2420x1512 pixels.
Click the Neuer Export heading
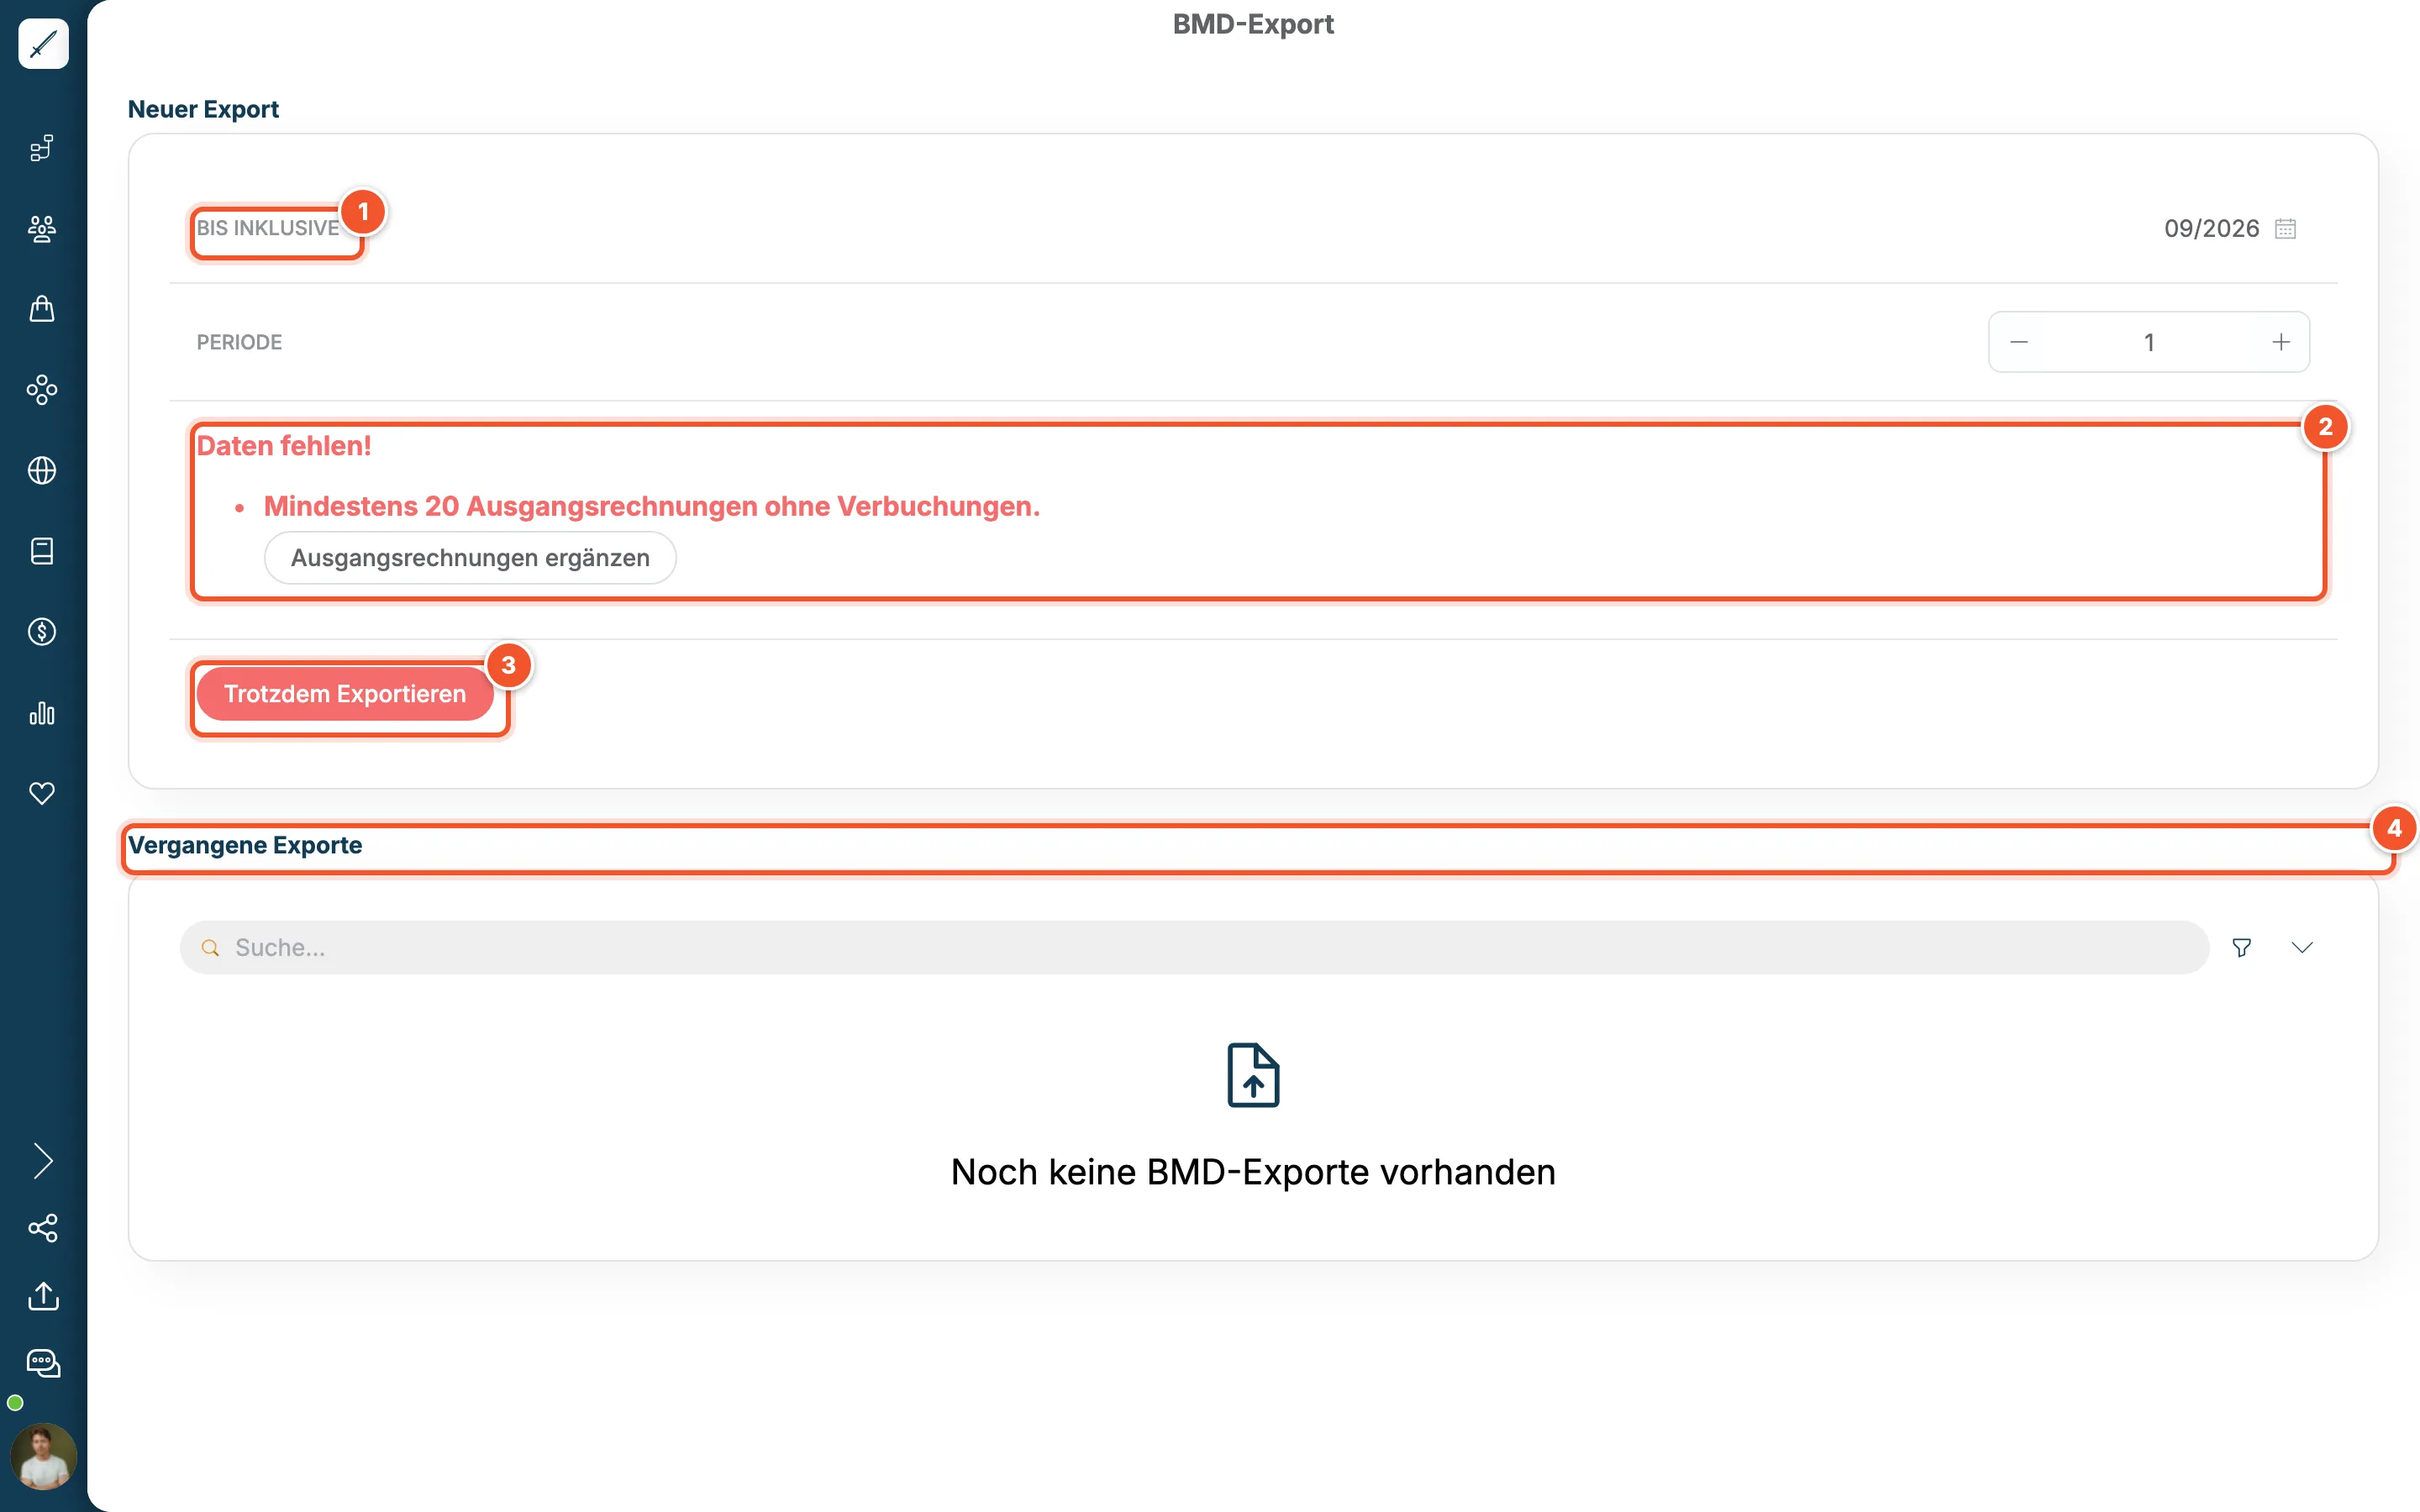203,109
